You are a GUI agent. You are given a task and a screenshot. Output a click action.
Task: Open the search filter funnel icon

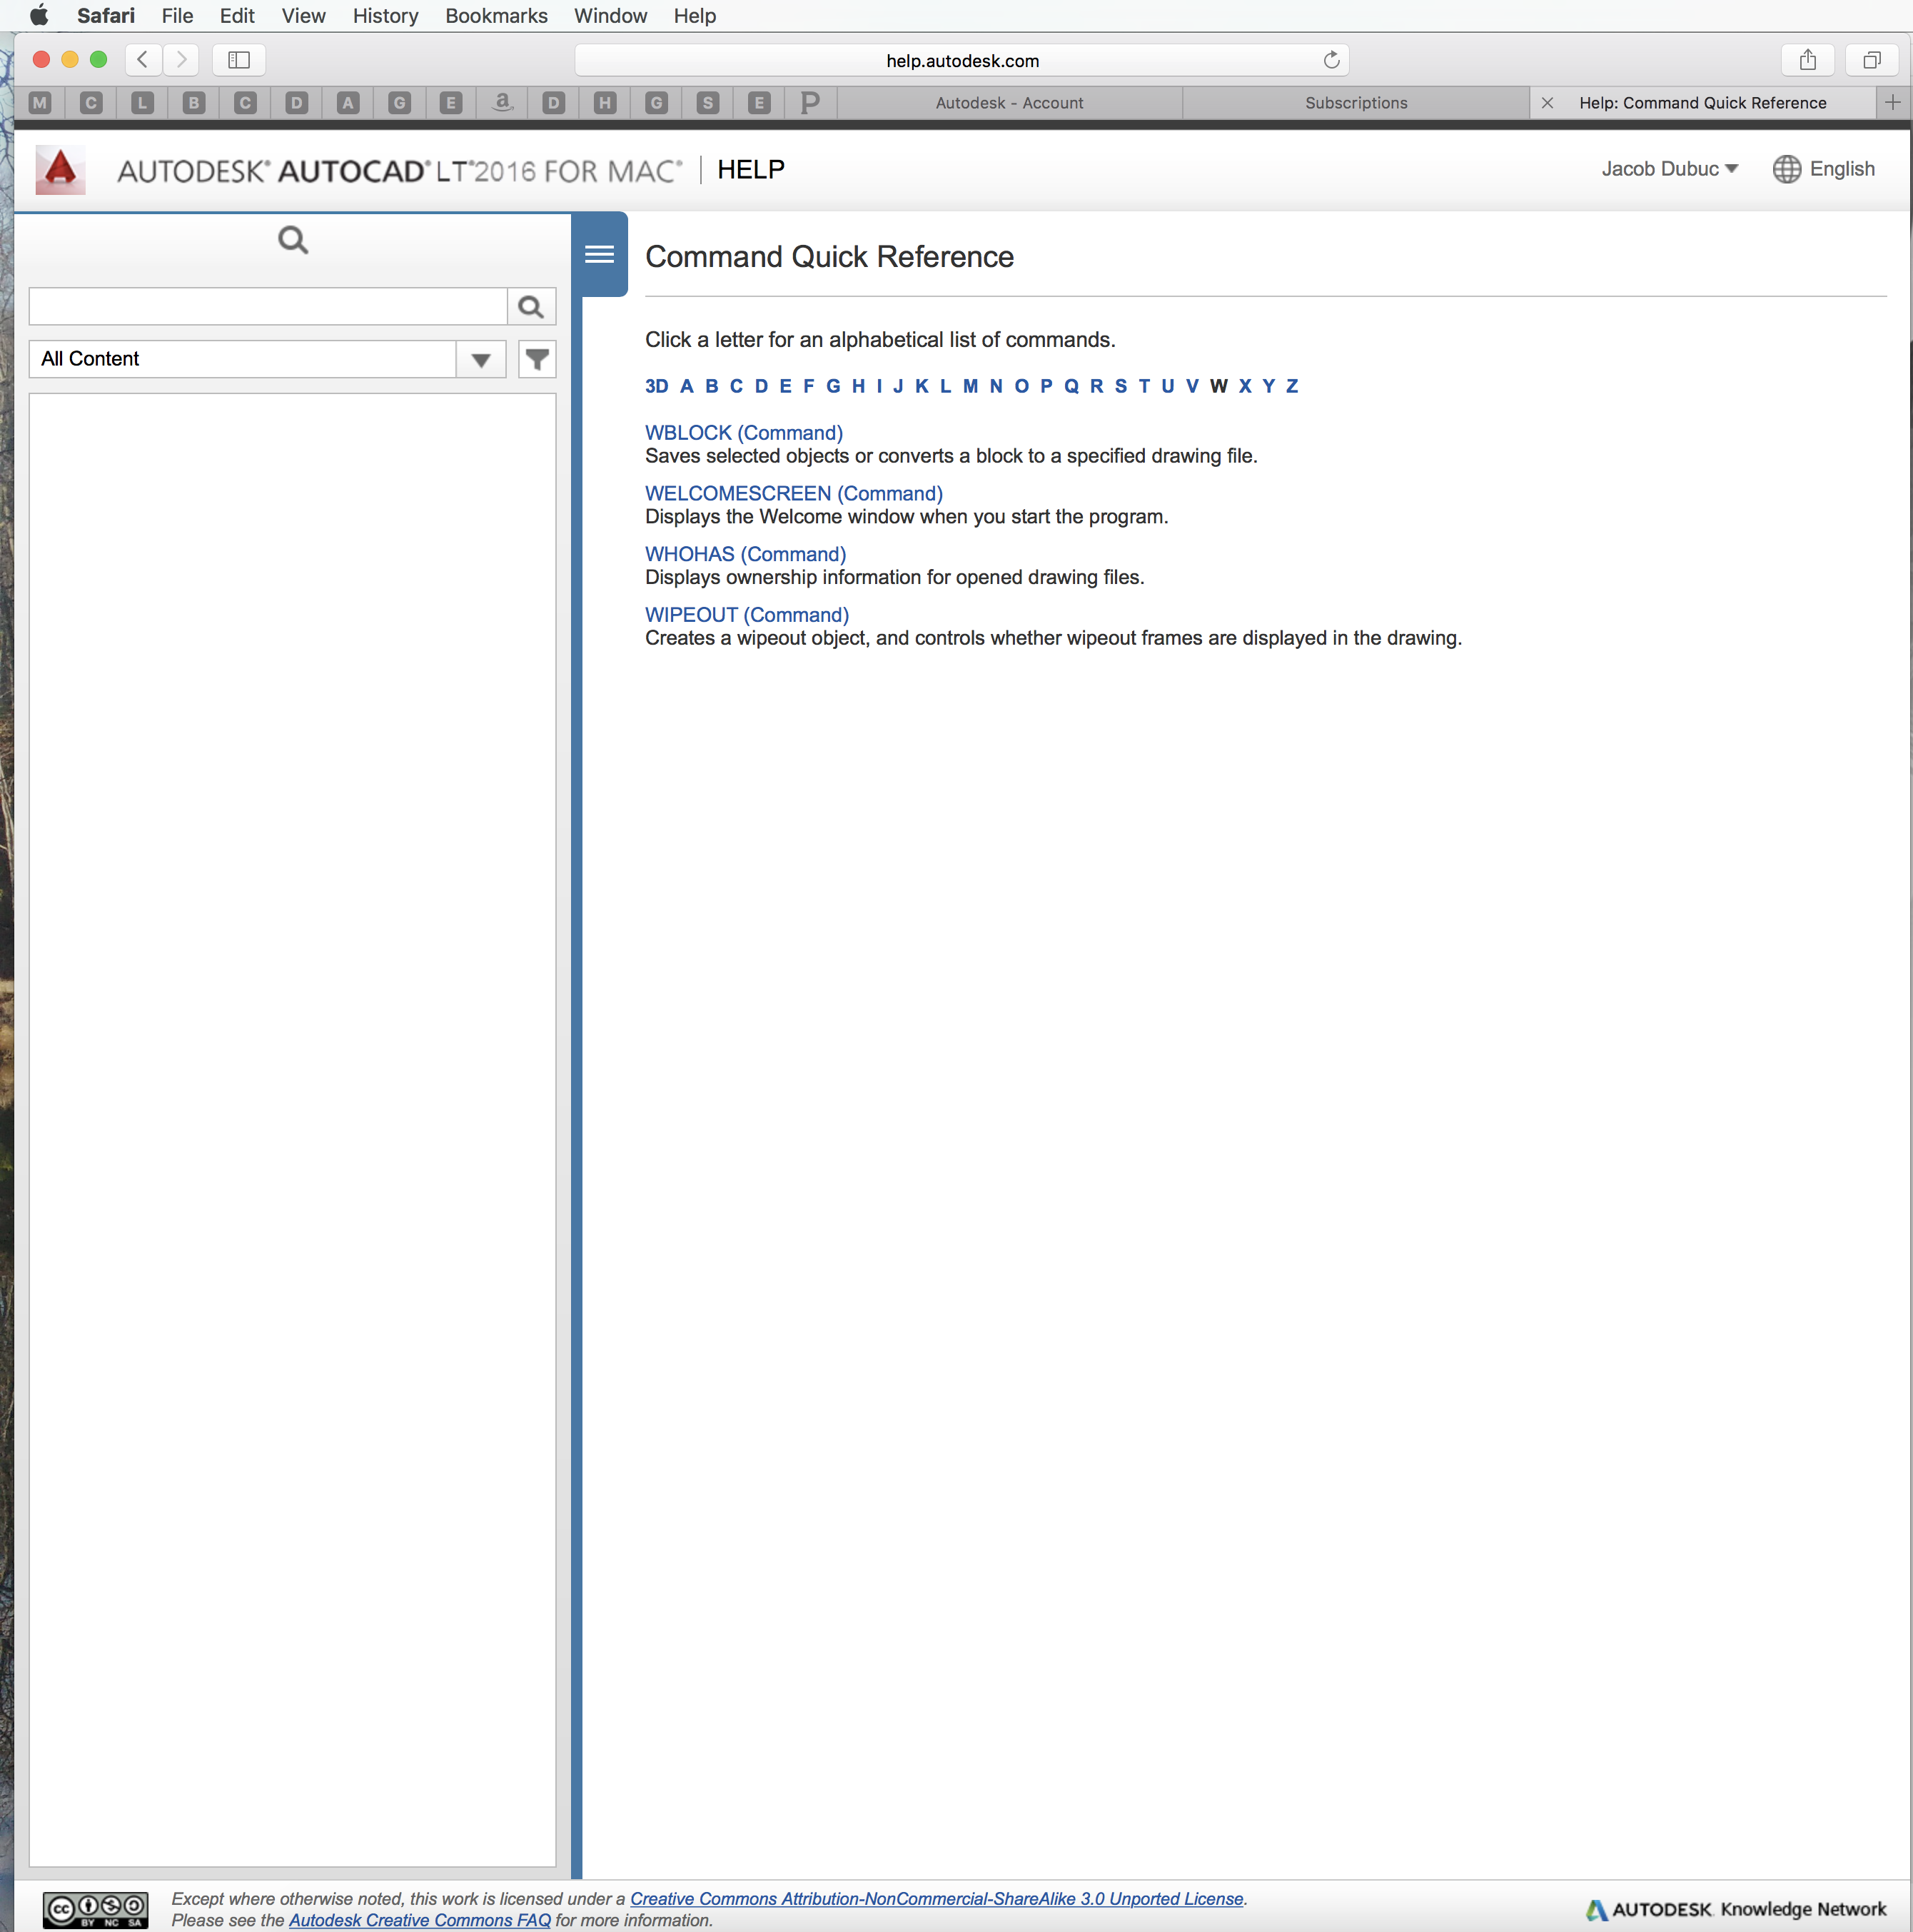(537, 359)
